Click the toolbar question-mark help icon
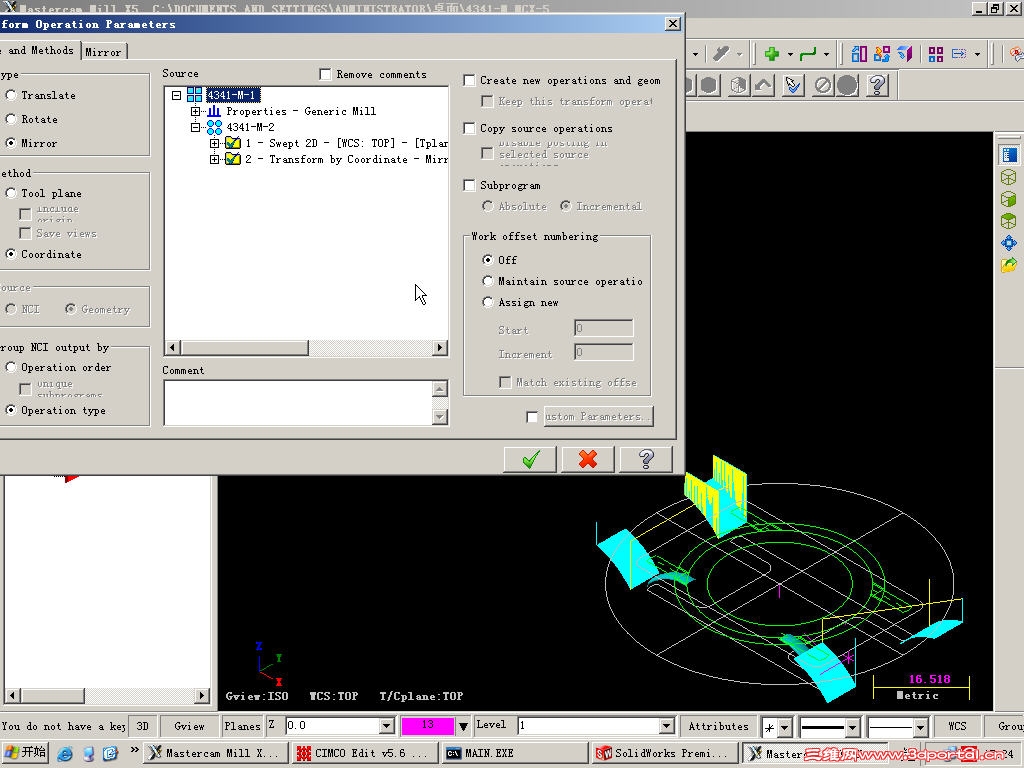 coord(878,86)
